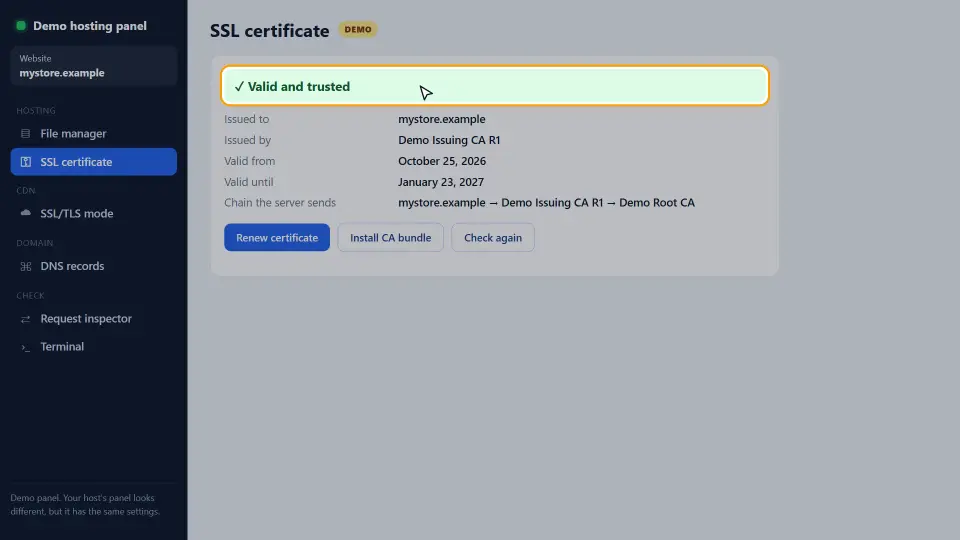The height and width of the screenshot is (540, 960).
Task: Click the DEMO badge next to the title
Action: [x=358, y=29]
